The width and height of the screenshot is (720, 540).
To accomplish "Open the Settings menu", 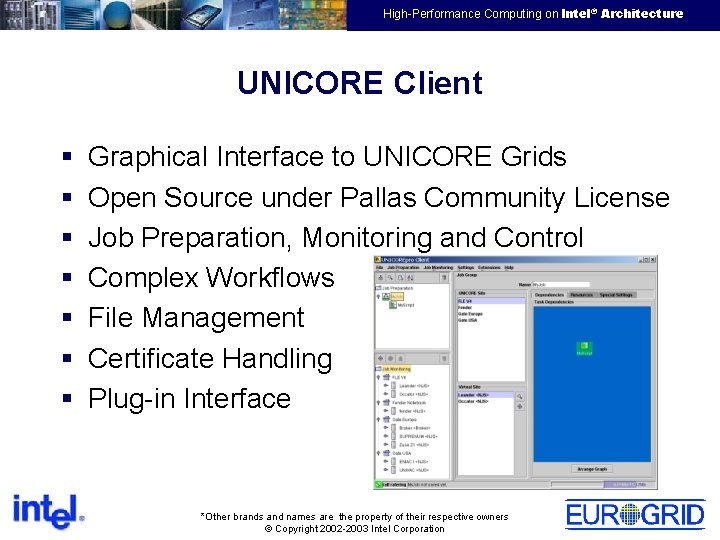I will pyautogui.click(x=466, y=267).
